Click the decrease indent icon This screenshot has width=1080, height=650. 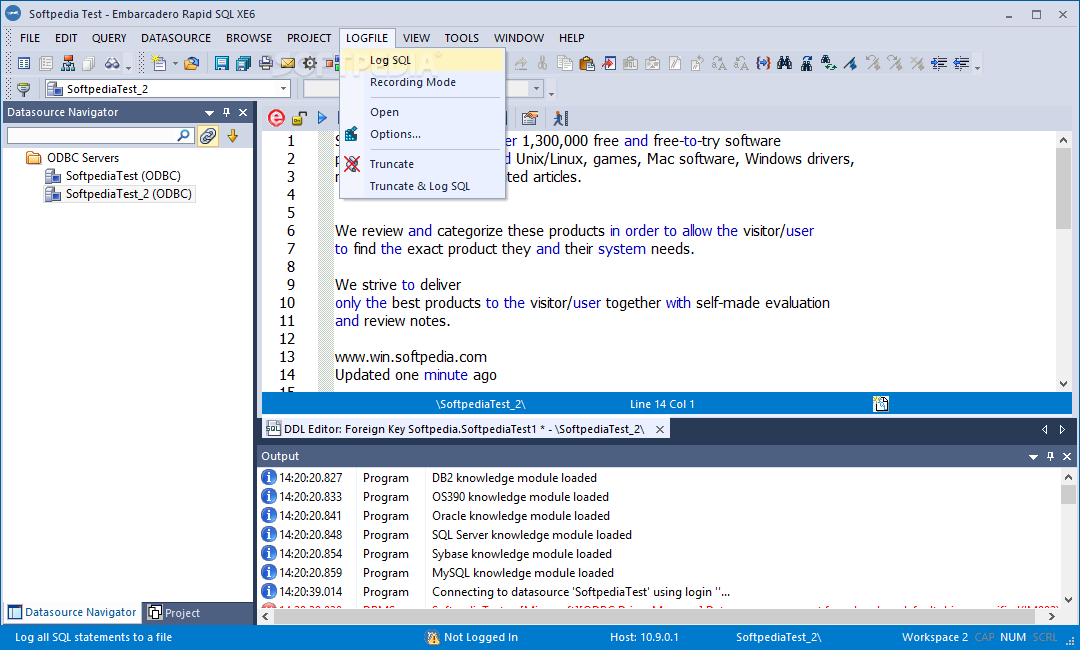click(961, 64)
